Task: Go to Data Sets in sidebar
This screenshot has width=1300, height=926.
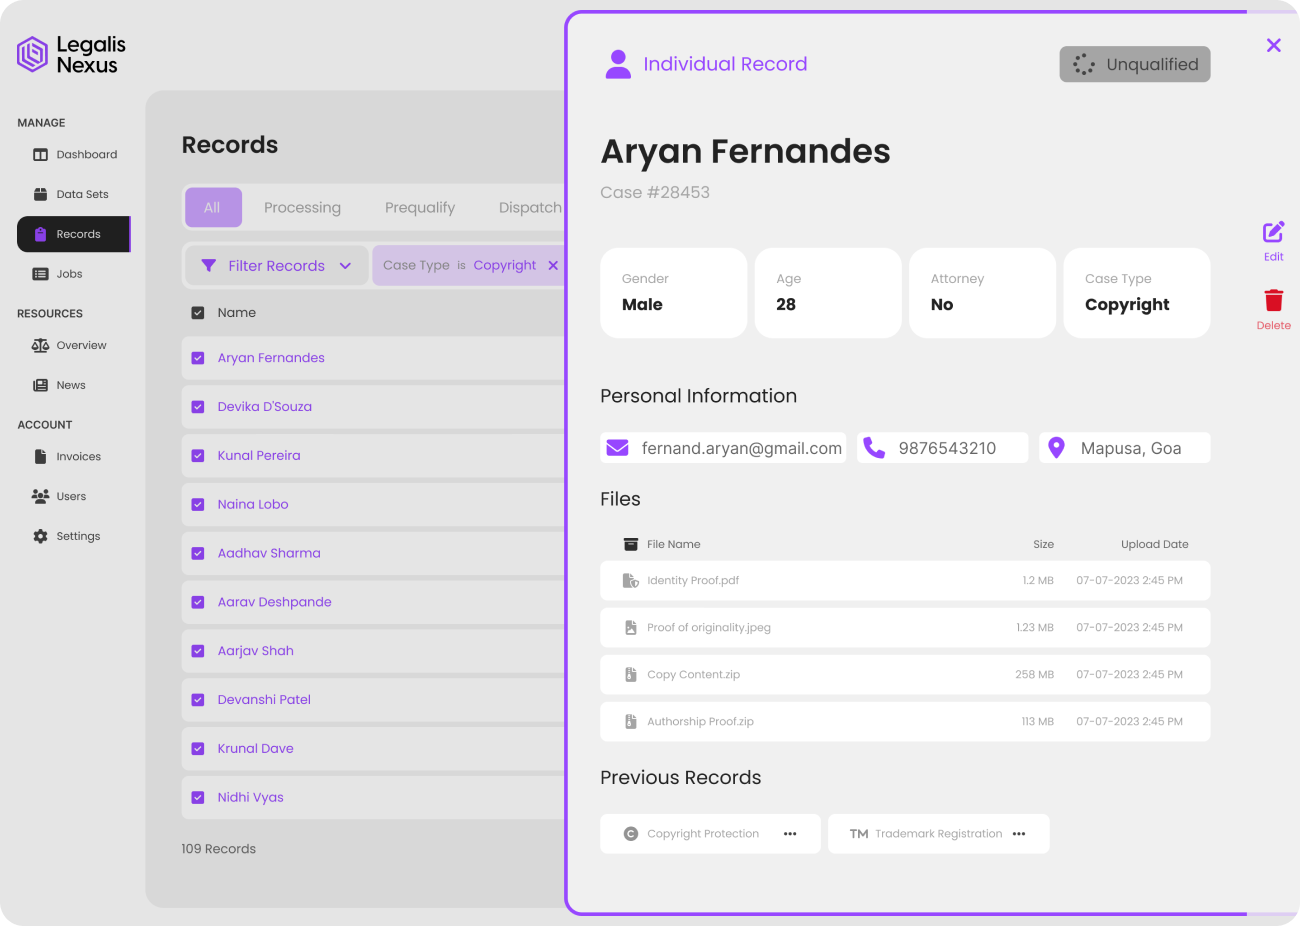Action: 70,194
